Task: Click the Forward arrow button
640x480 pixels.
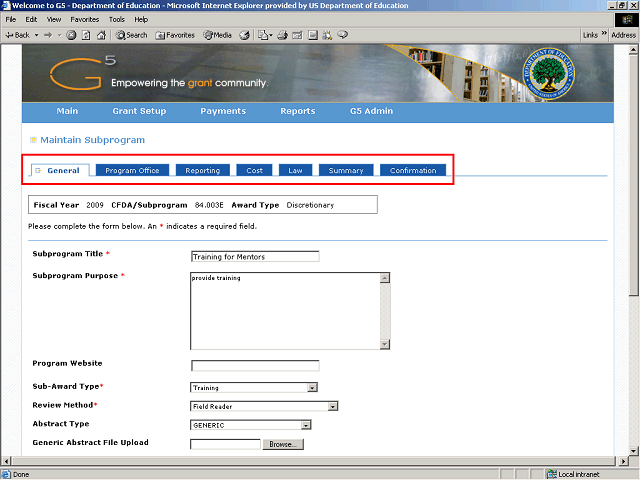Action: click(48, 35)
